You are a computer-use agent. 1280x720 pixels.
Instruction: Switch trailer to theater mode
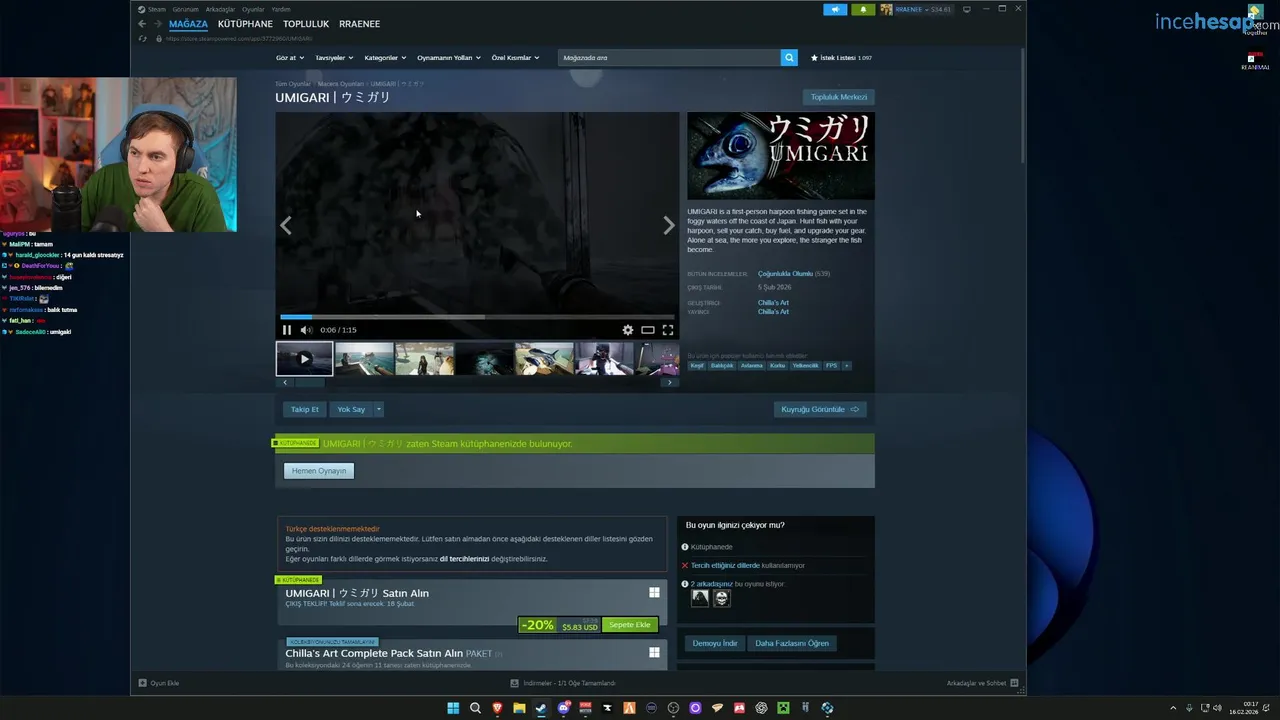(x=648, y=330)
